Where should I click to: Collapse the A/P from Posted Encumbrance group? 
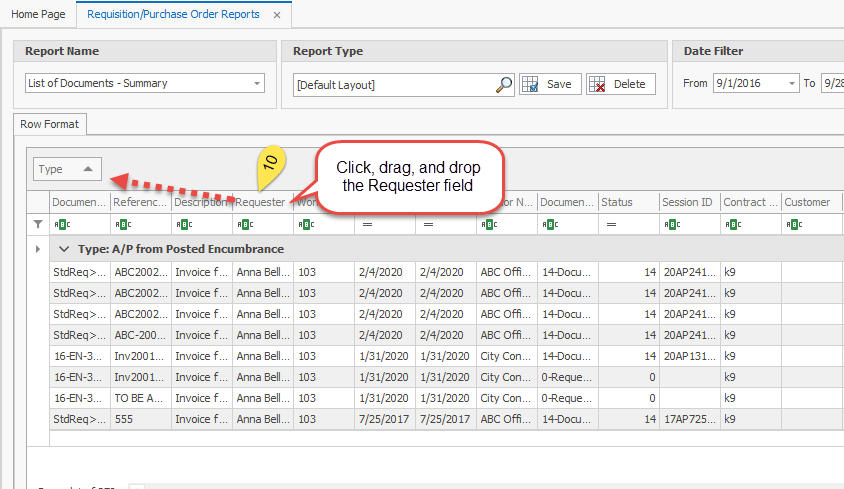[64, 249]
